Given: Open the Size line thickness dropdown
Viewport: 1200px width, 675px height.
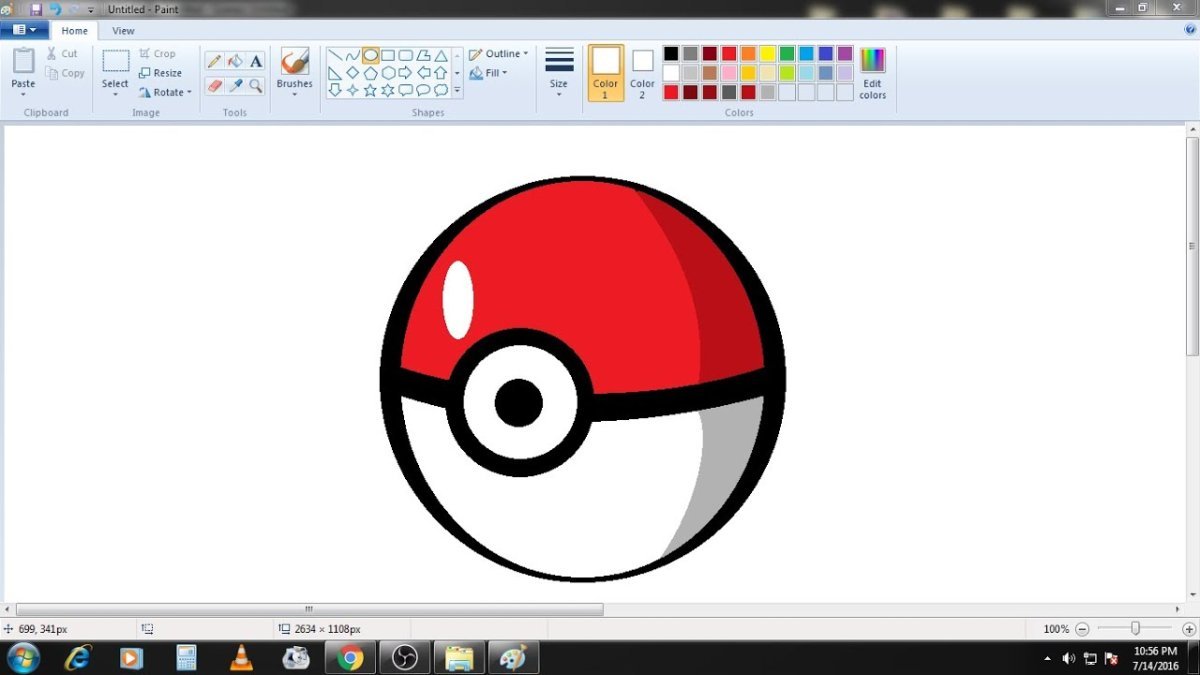Looking at the screenshot, I should (559, 72).
